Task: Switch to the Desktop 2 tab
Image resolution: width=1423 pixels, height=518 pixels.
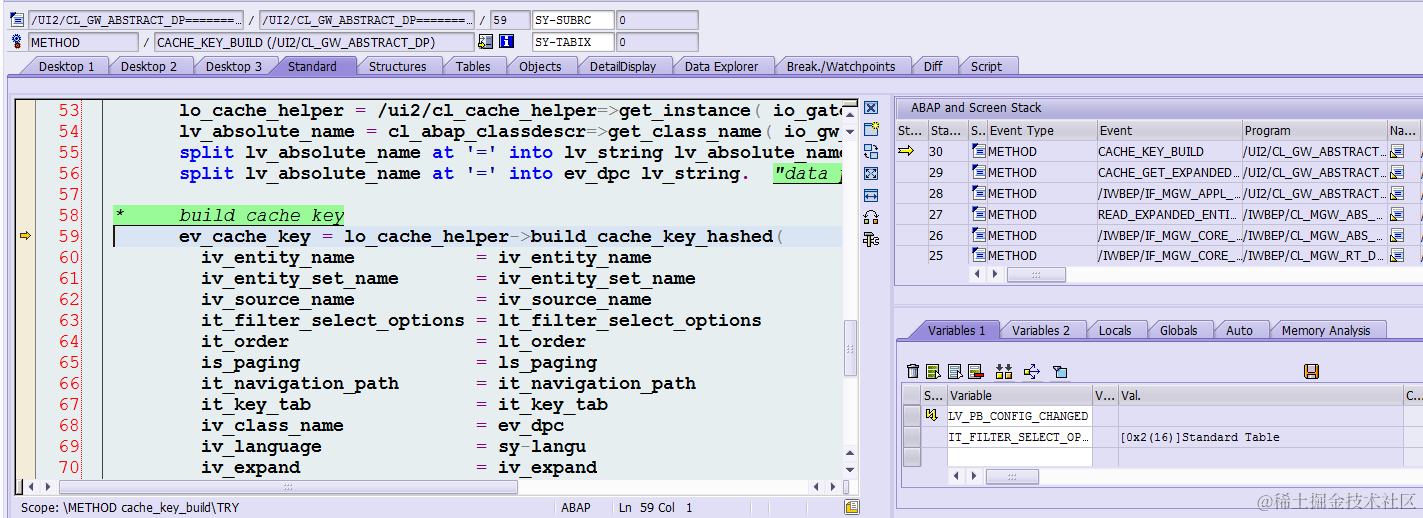Action: (149, 66)
